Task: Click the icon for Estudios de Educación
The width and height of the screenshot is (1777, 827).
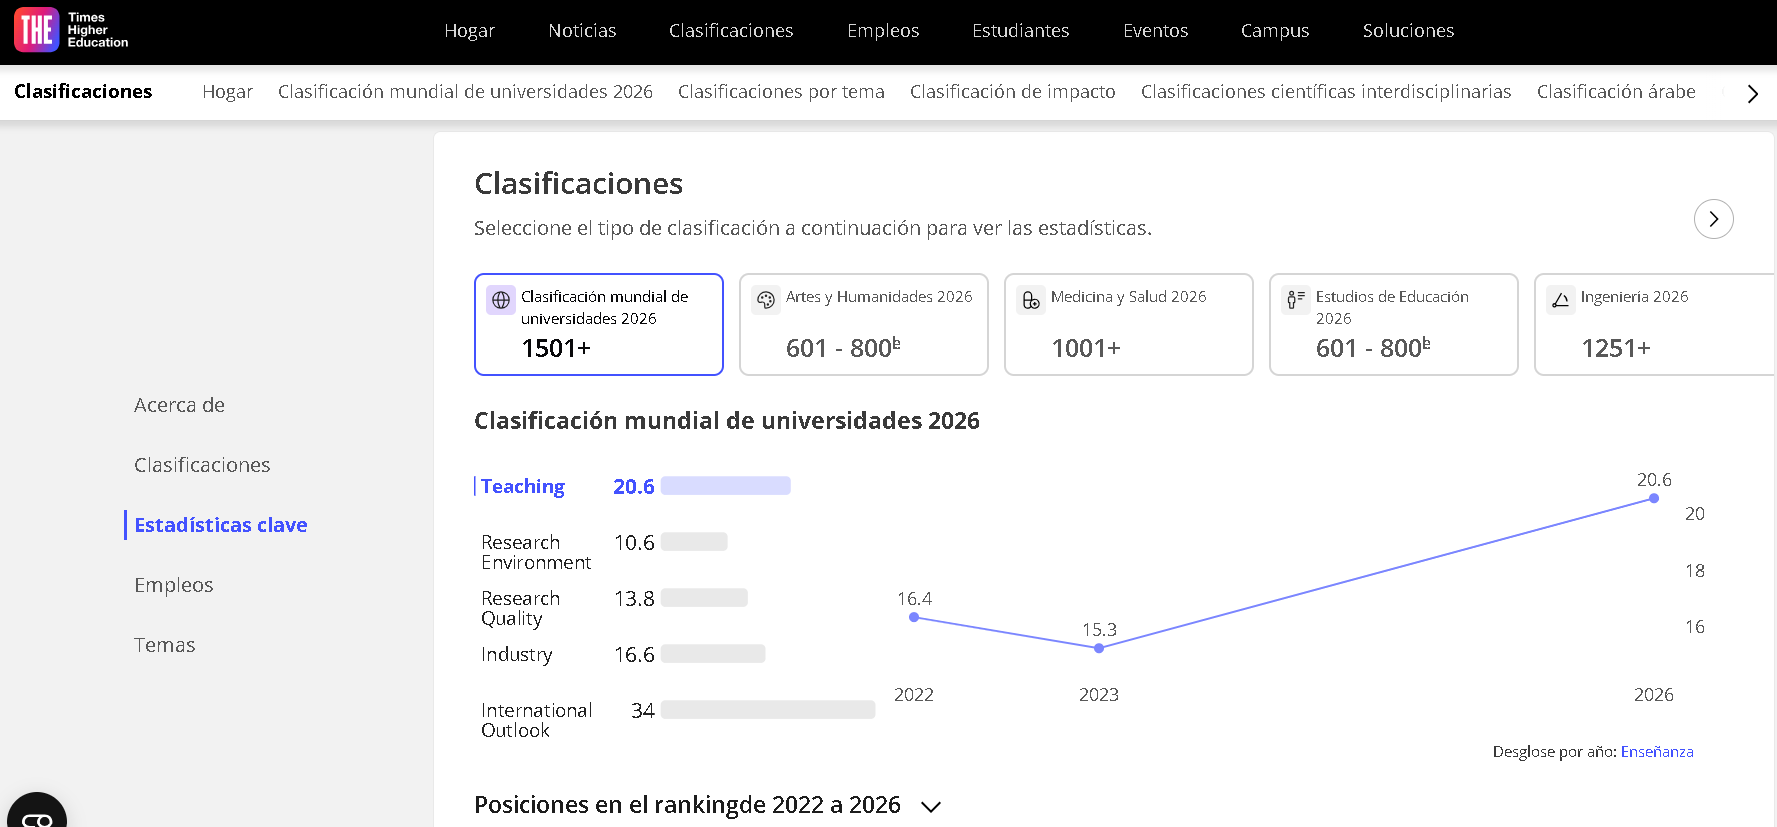Action: (x=1296, y=300)
